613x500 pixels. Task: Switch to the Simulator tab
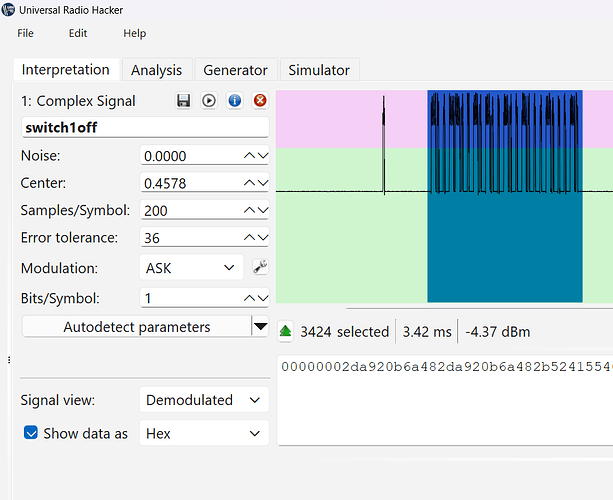coord(319,70)
